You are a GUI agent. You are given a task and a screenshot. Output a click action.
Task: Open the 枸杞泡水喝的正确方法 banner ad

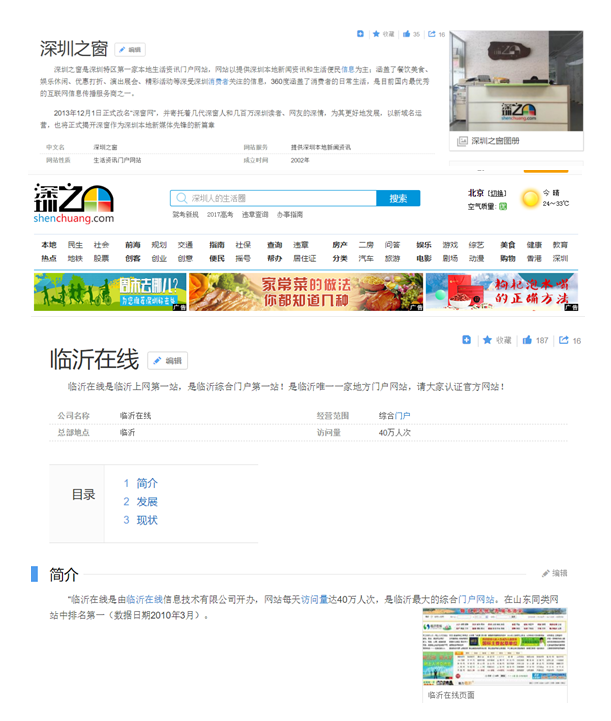point(502,292)
